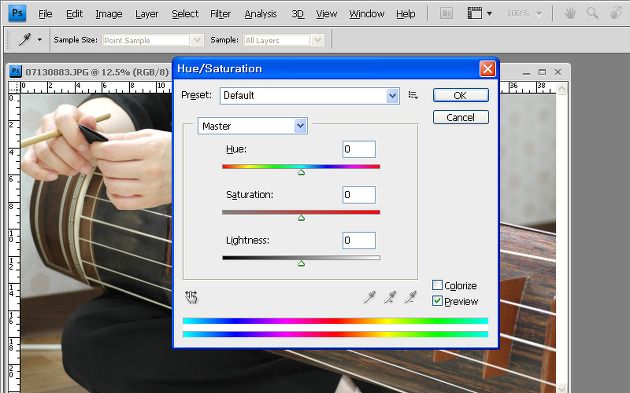The width and height of the screenshot is (630, 393).
Task: Open the Master channel dropdown
Action: point(252,126)
